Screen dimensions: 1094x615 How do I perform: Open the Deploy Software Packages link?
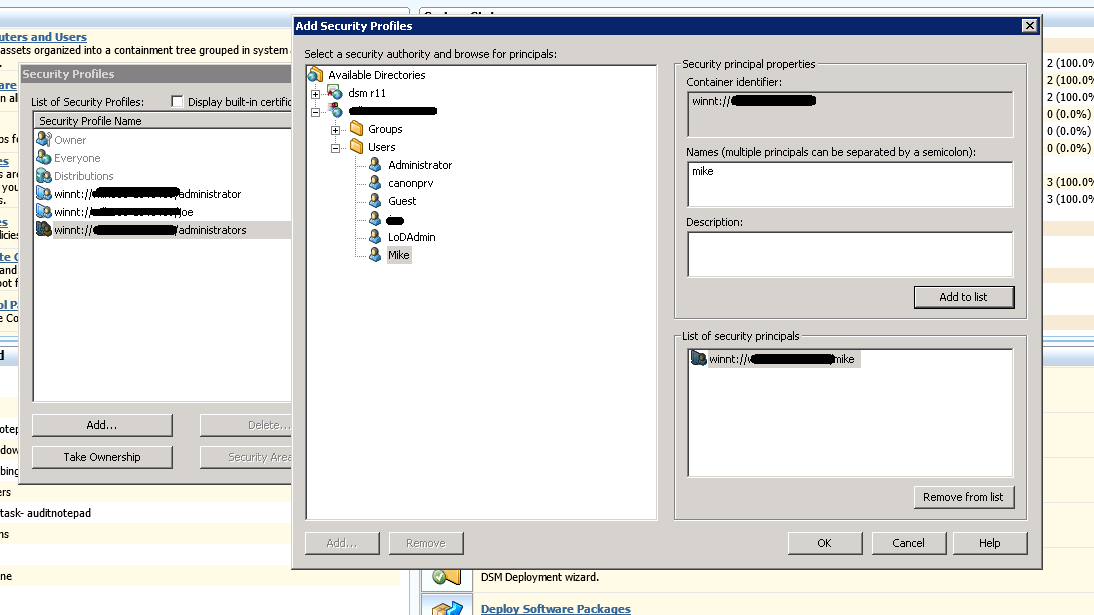point(555,609)
